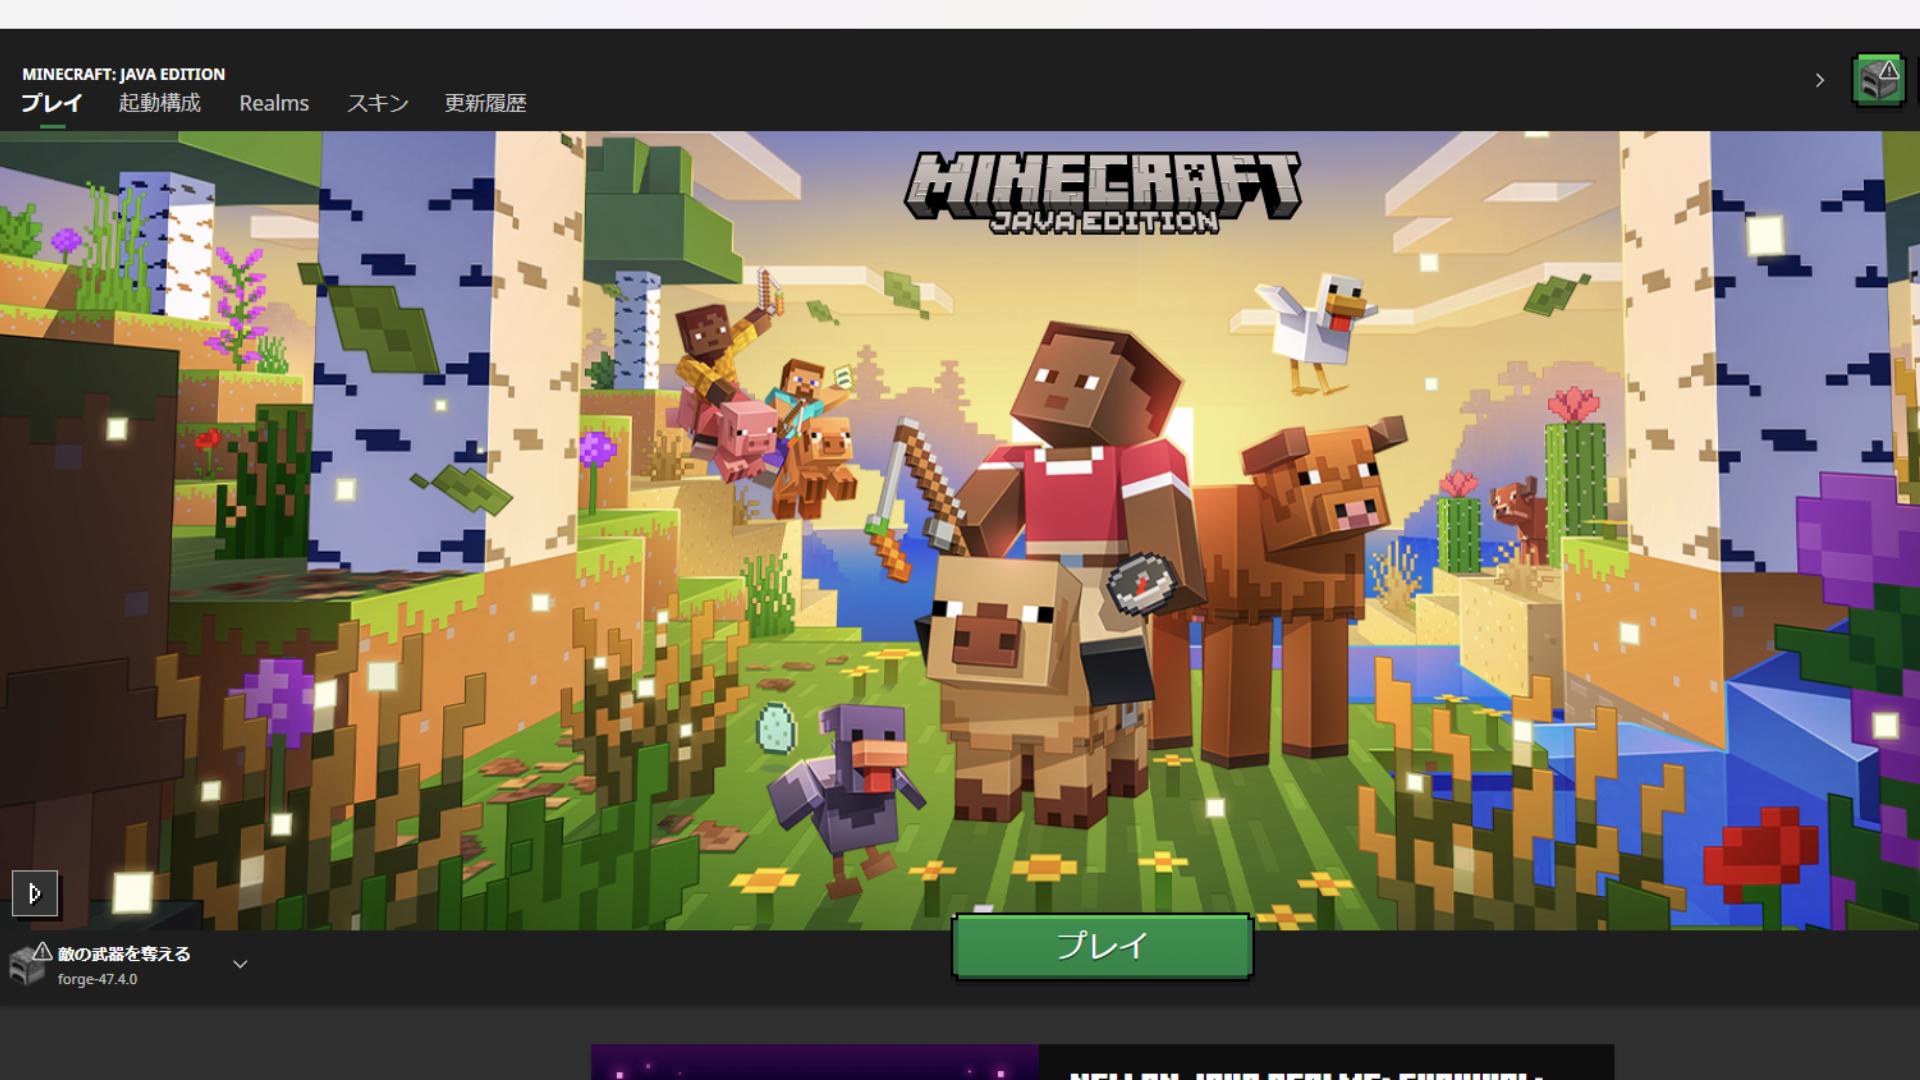Expand the installation selector chevron
The width and height of the screenshot is (1920, 1080).
pos(240,964)
